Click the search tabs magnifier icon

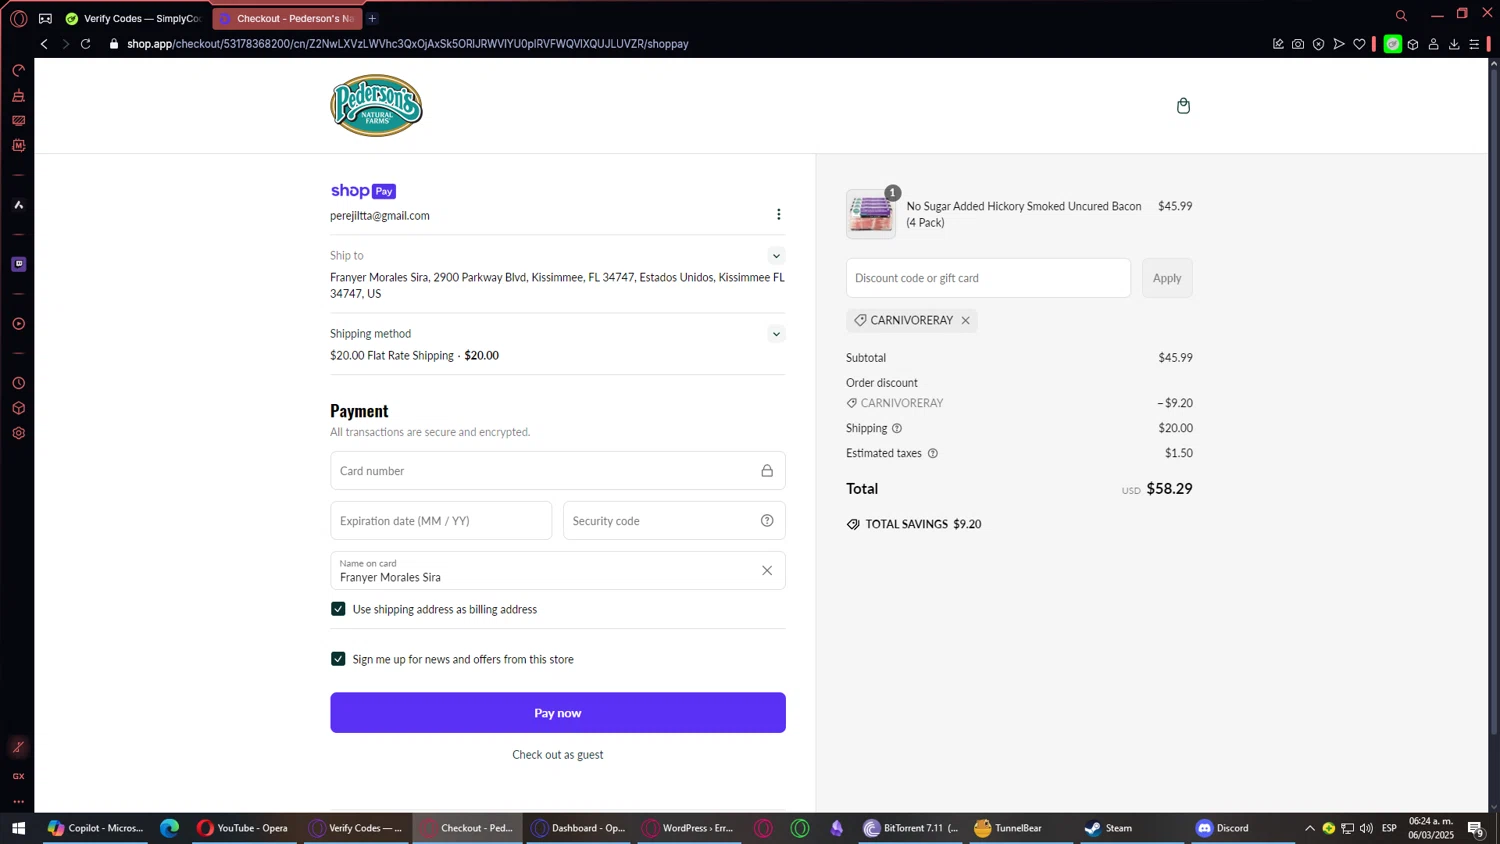pyautogui.click(x=1401, y=15)
